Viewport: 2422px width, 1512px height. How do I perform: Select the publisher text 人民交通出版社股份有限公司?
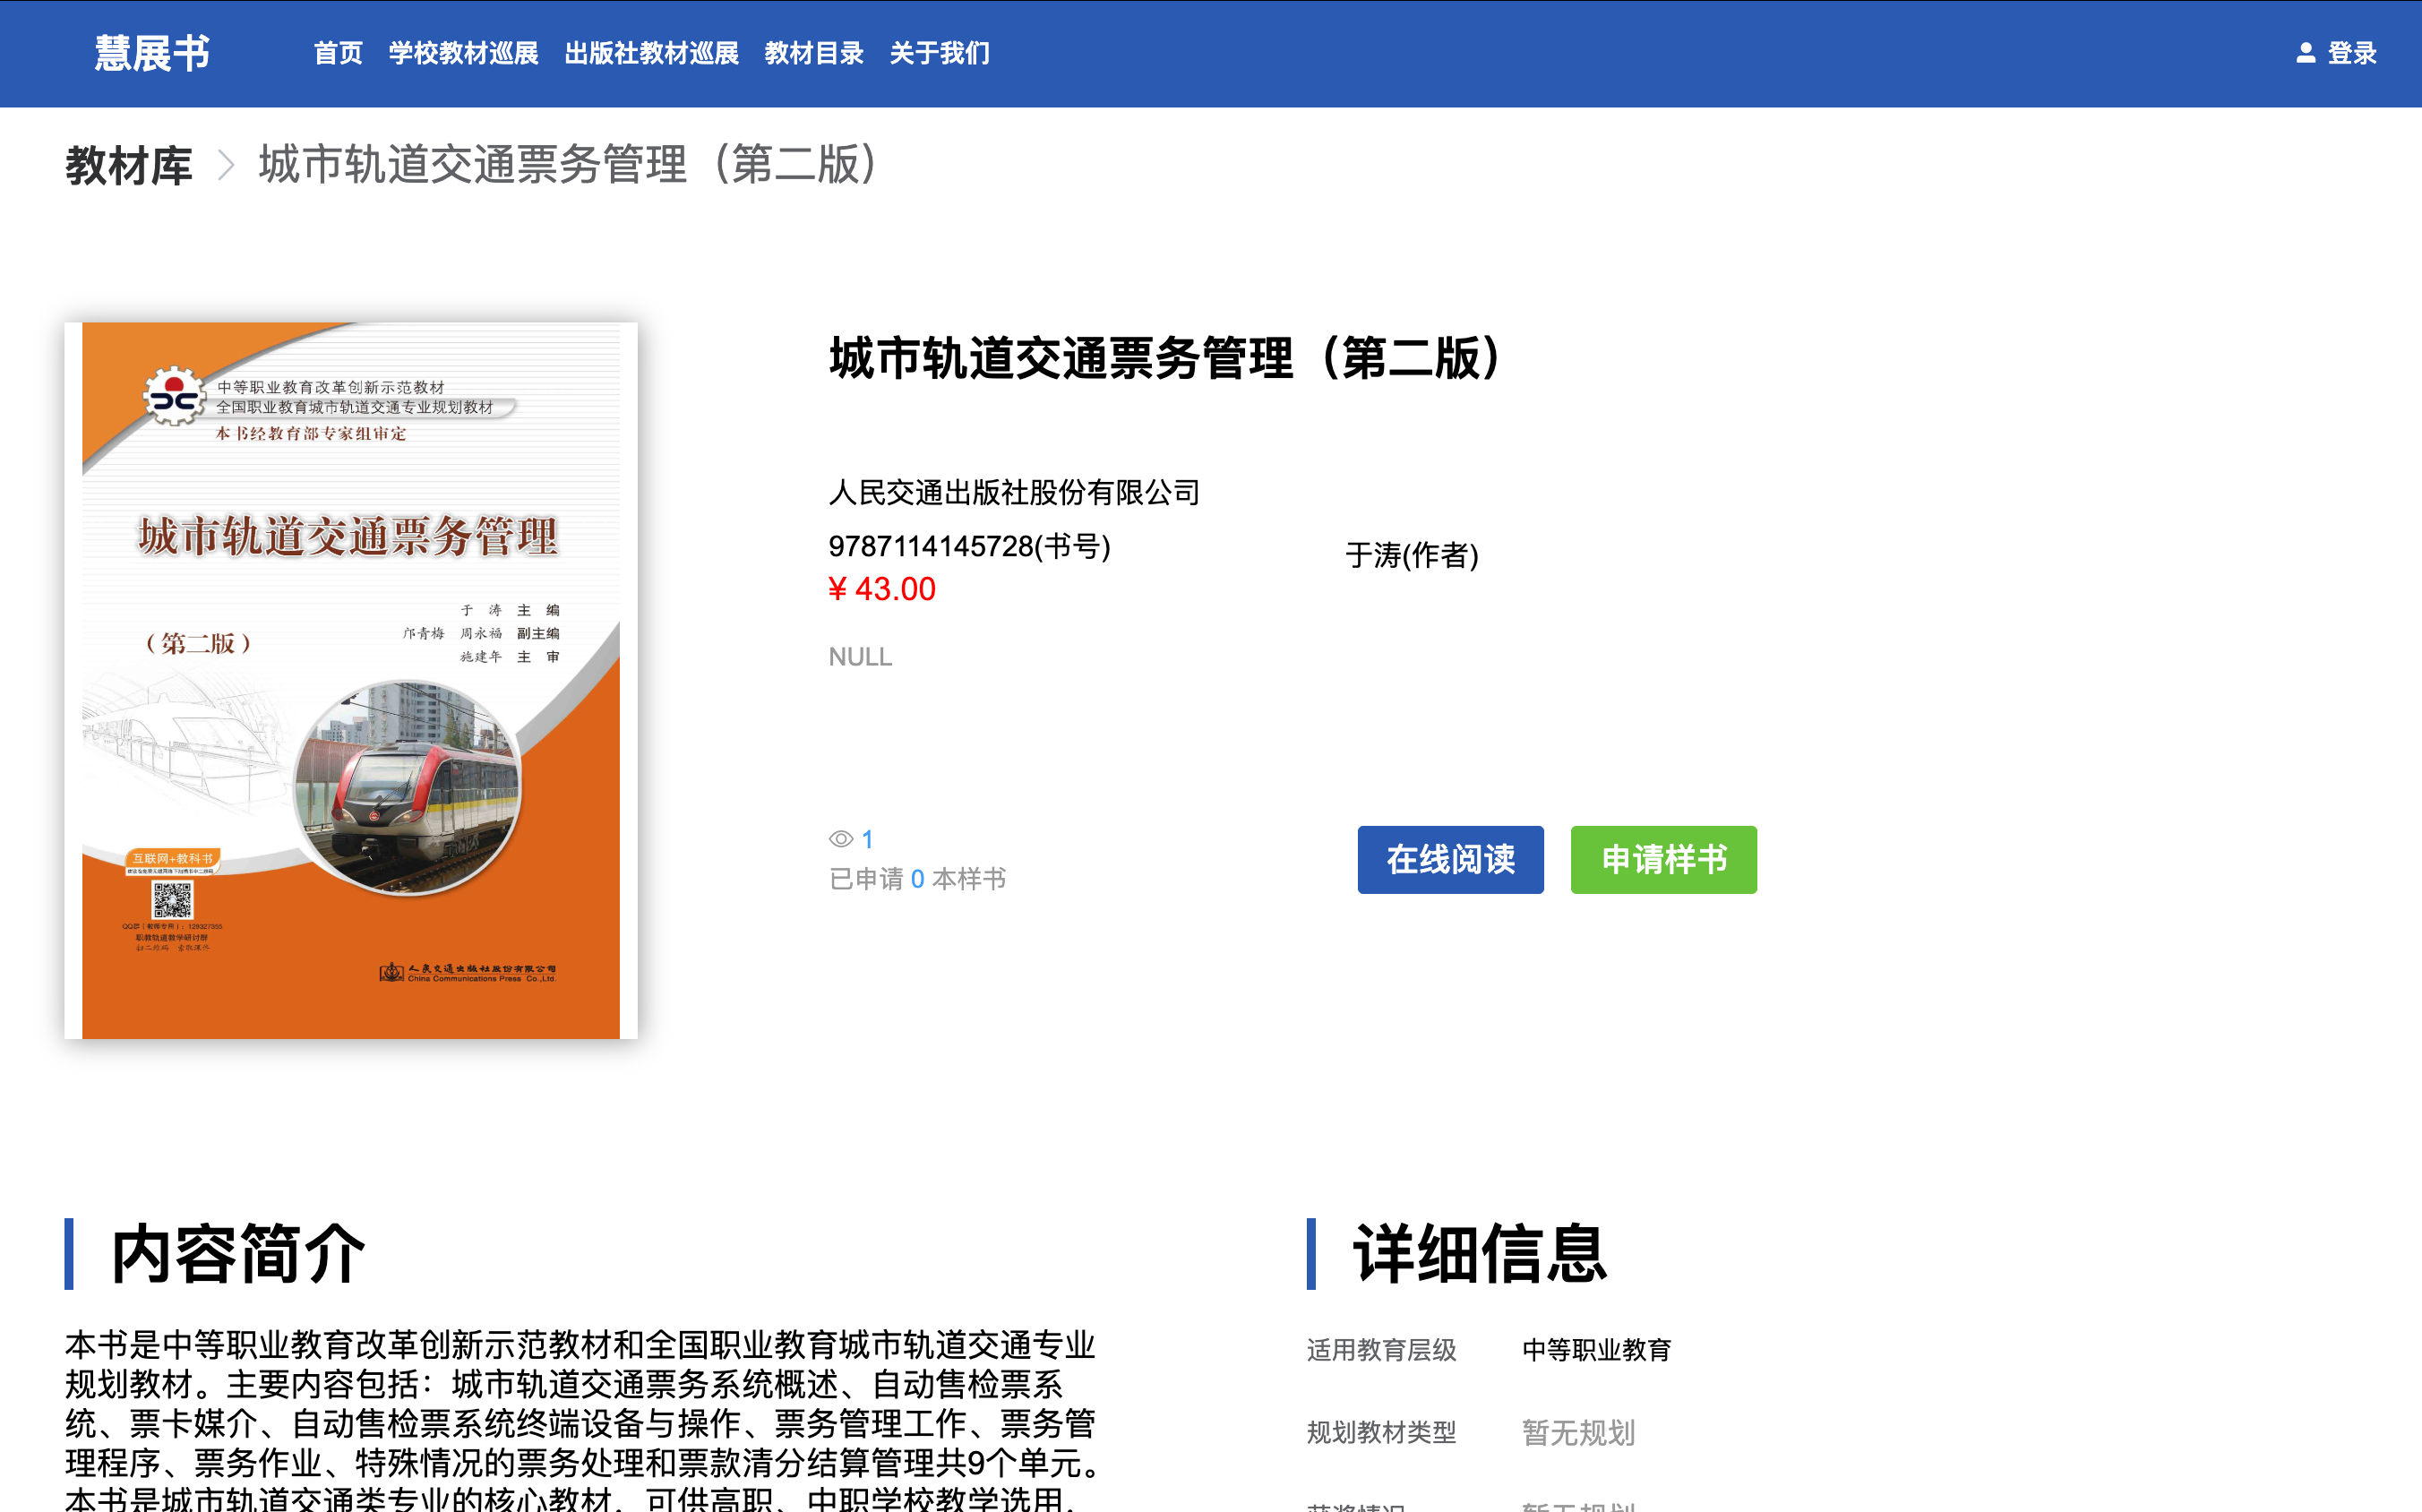[x=1014, y=492]
